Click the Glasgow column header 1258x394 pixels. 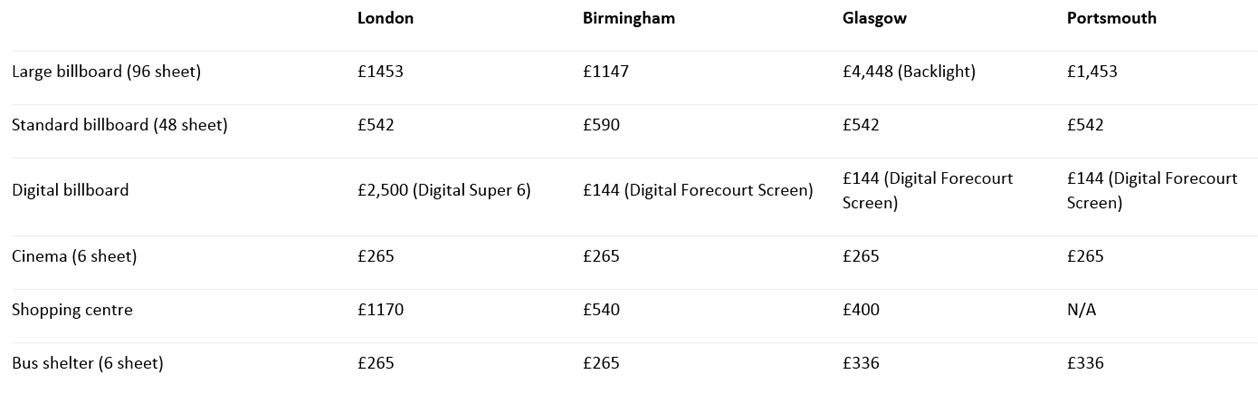(x=873, y=19)
